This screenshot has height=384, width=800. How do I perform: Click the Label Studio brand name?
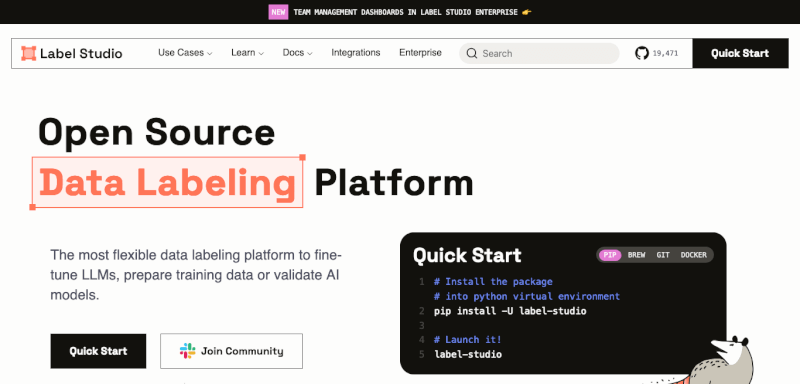pyautogui.click(x=81, y=54)
